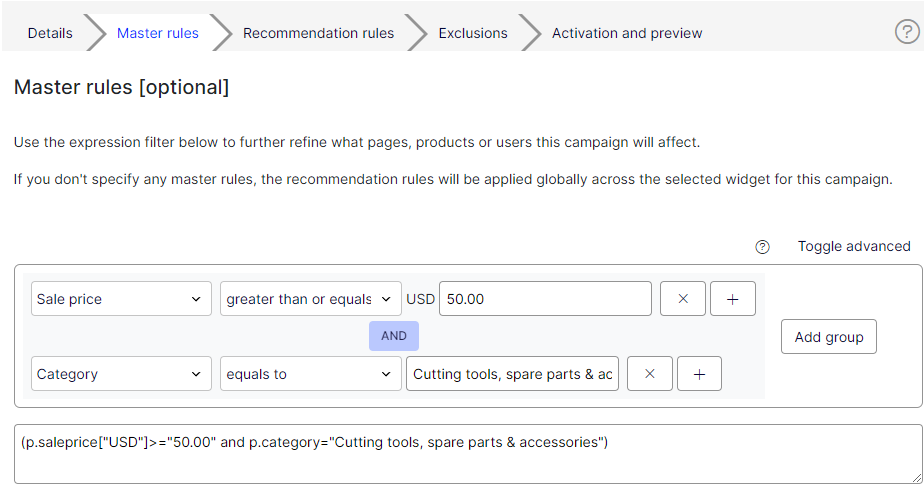Add a rule after the Sale price row
The image size is (924, 485).
click(732, 299)
